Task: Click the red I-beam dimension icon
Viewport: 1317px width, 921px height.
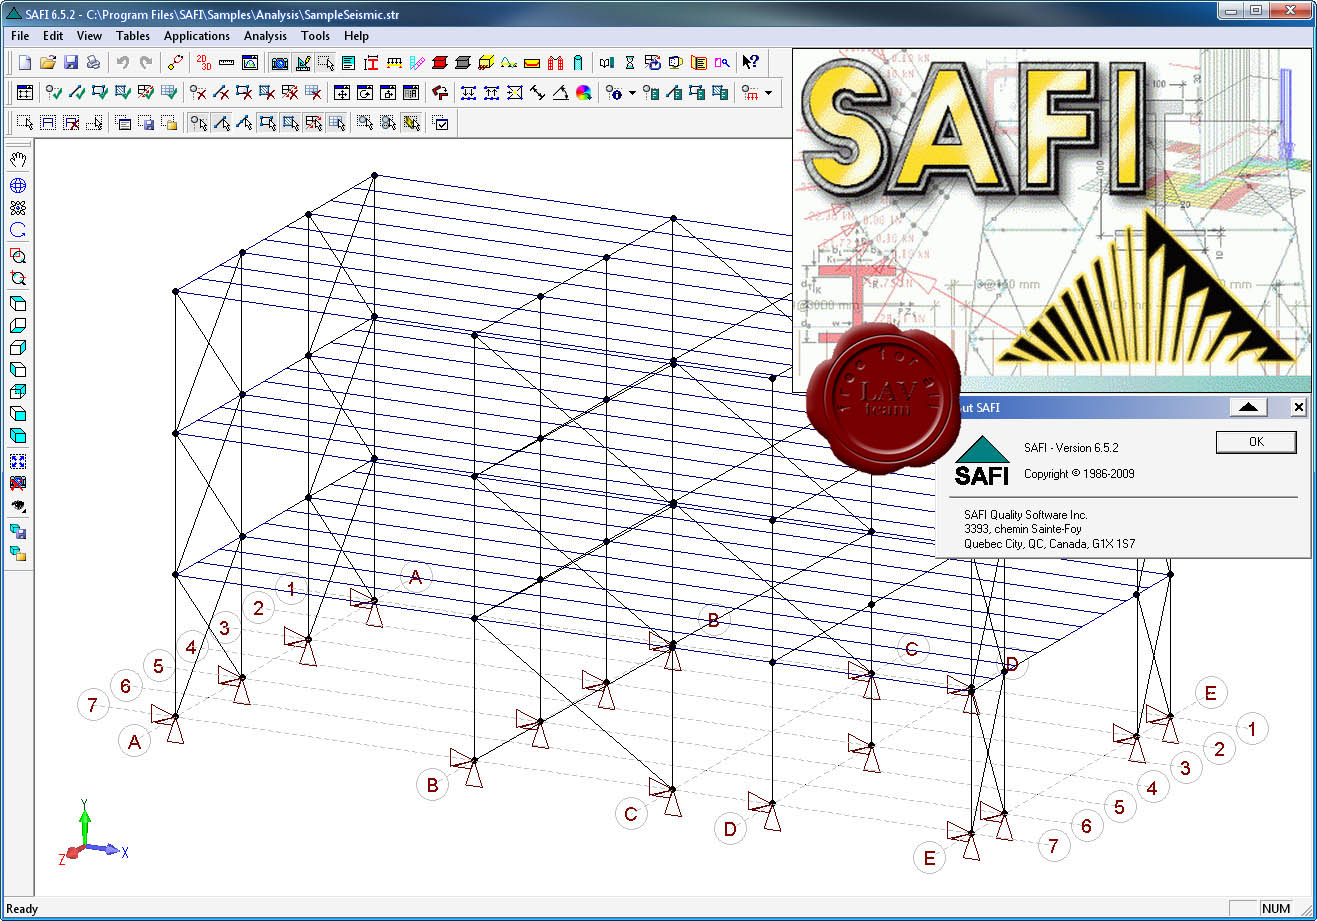Action: click(x=371, y=62)
